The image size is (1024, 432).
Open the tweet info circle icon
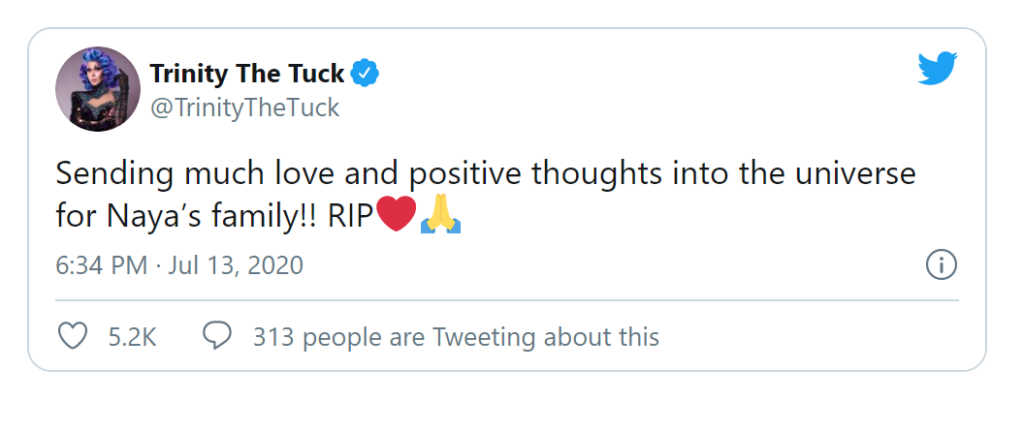[942, 264]
